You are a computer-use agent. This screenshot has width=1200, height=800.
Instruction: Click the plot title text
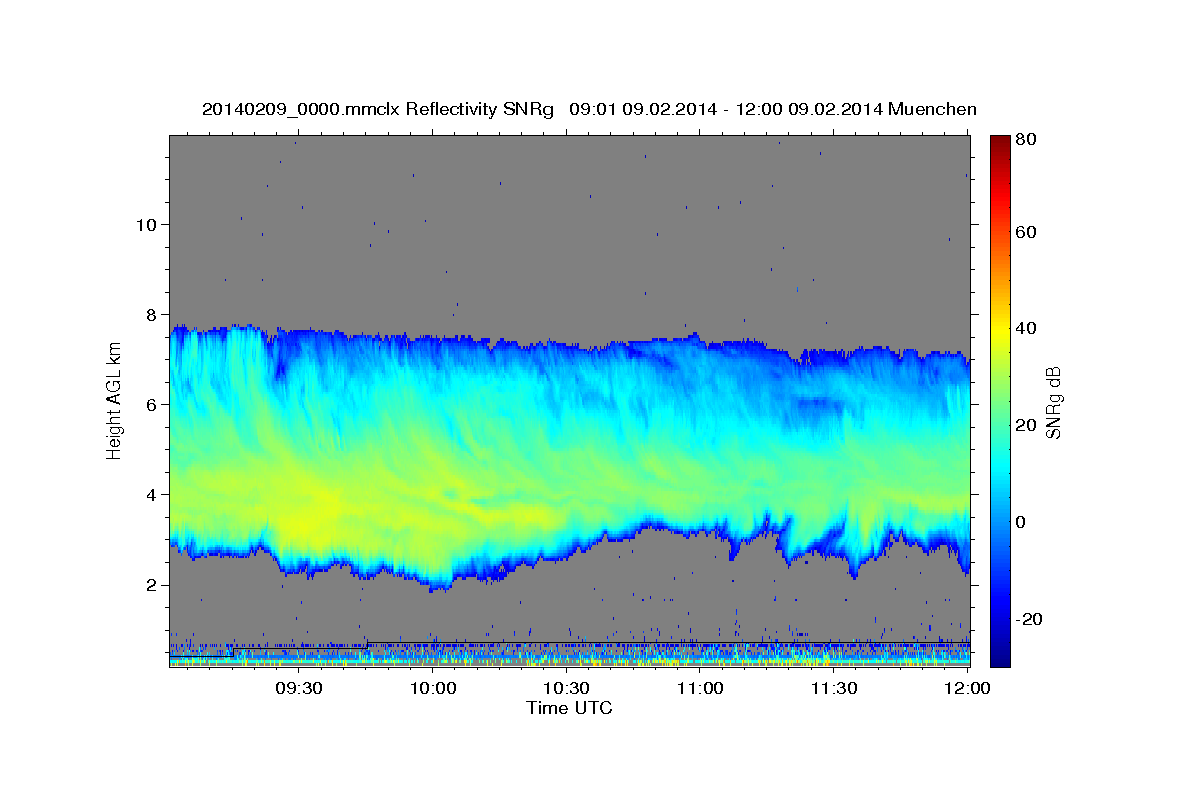(589, 109)
